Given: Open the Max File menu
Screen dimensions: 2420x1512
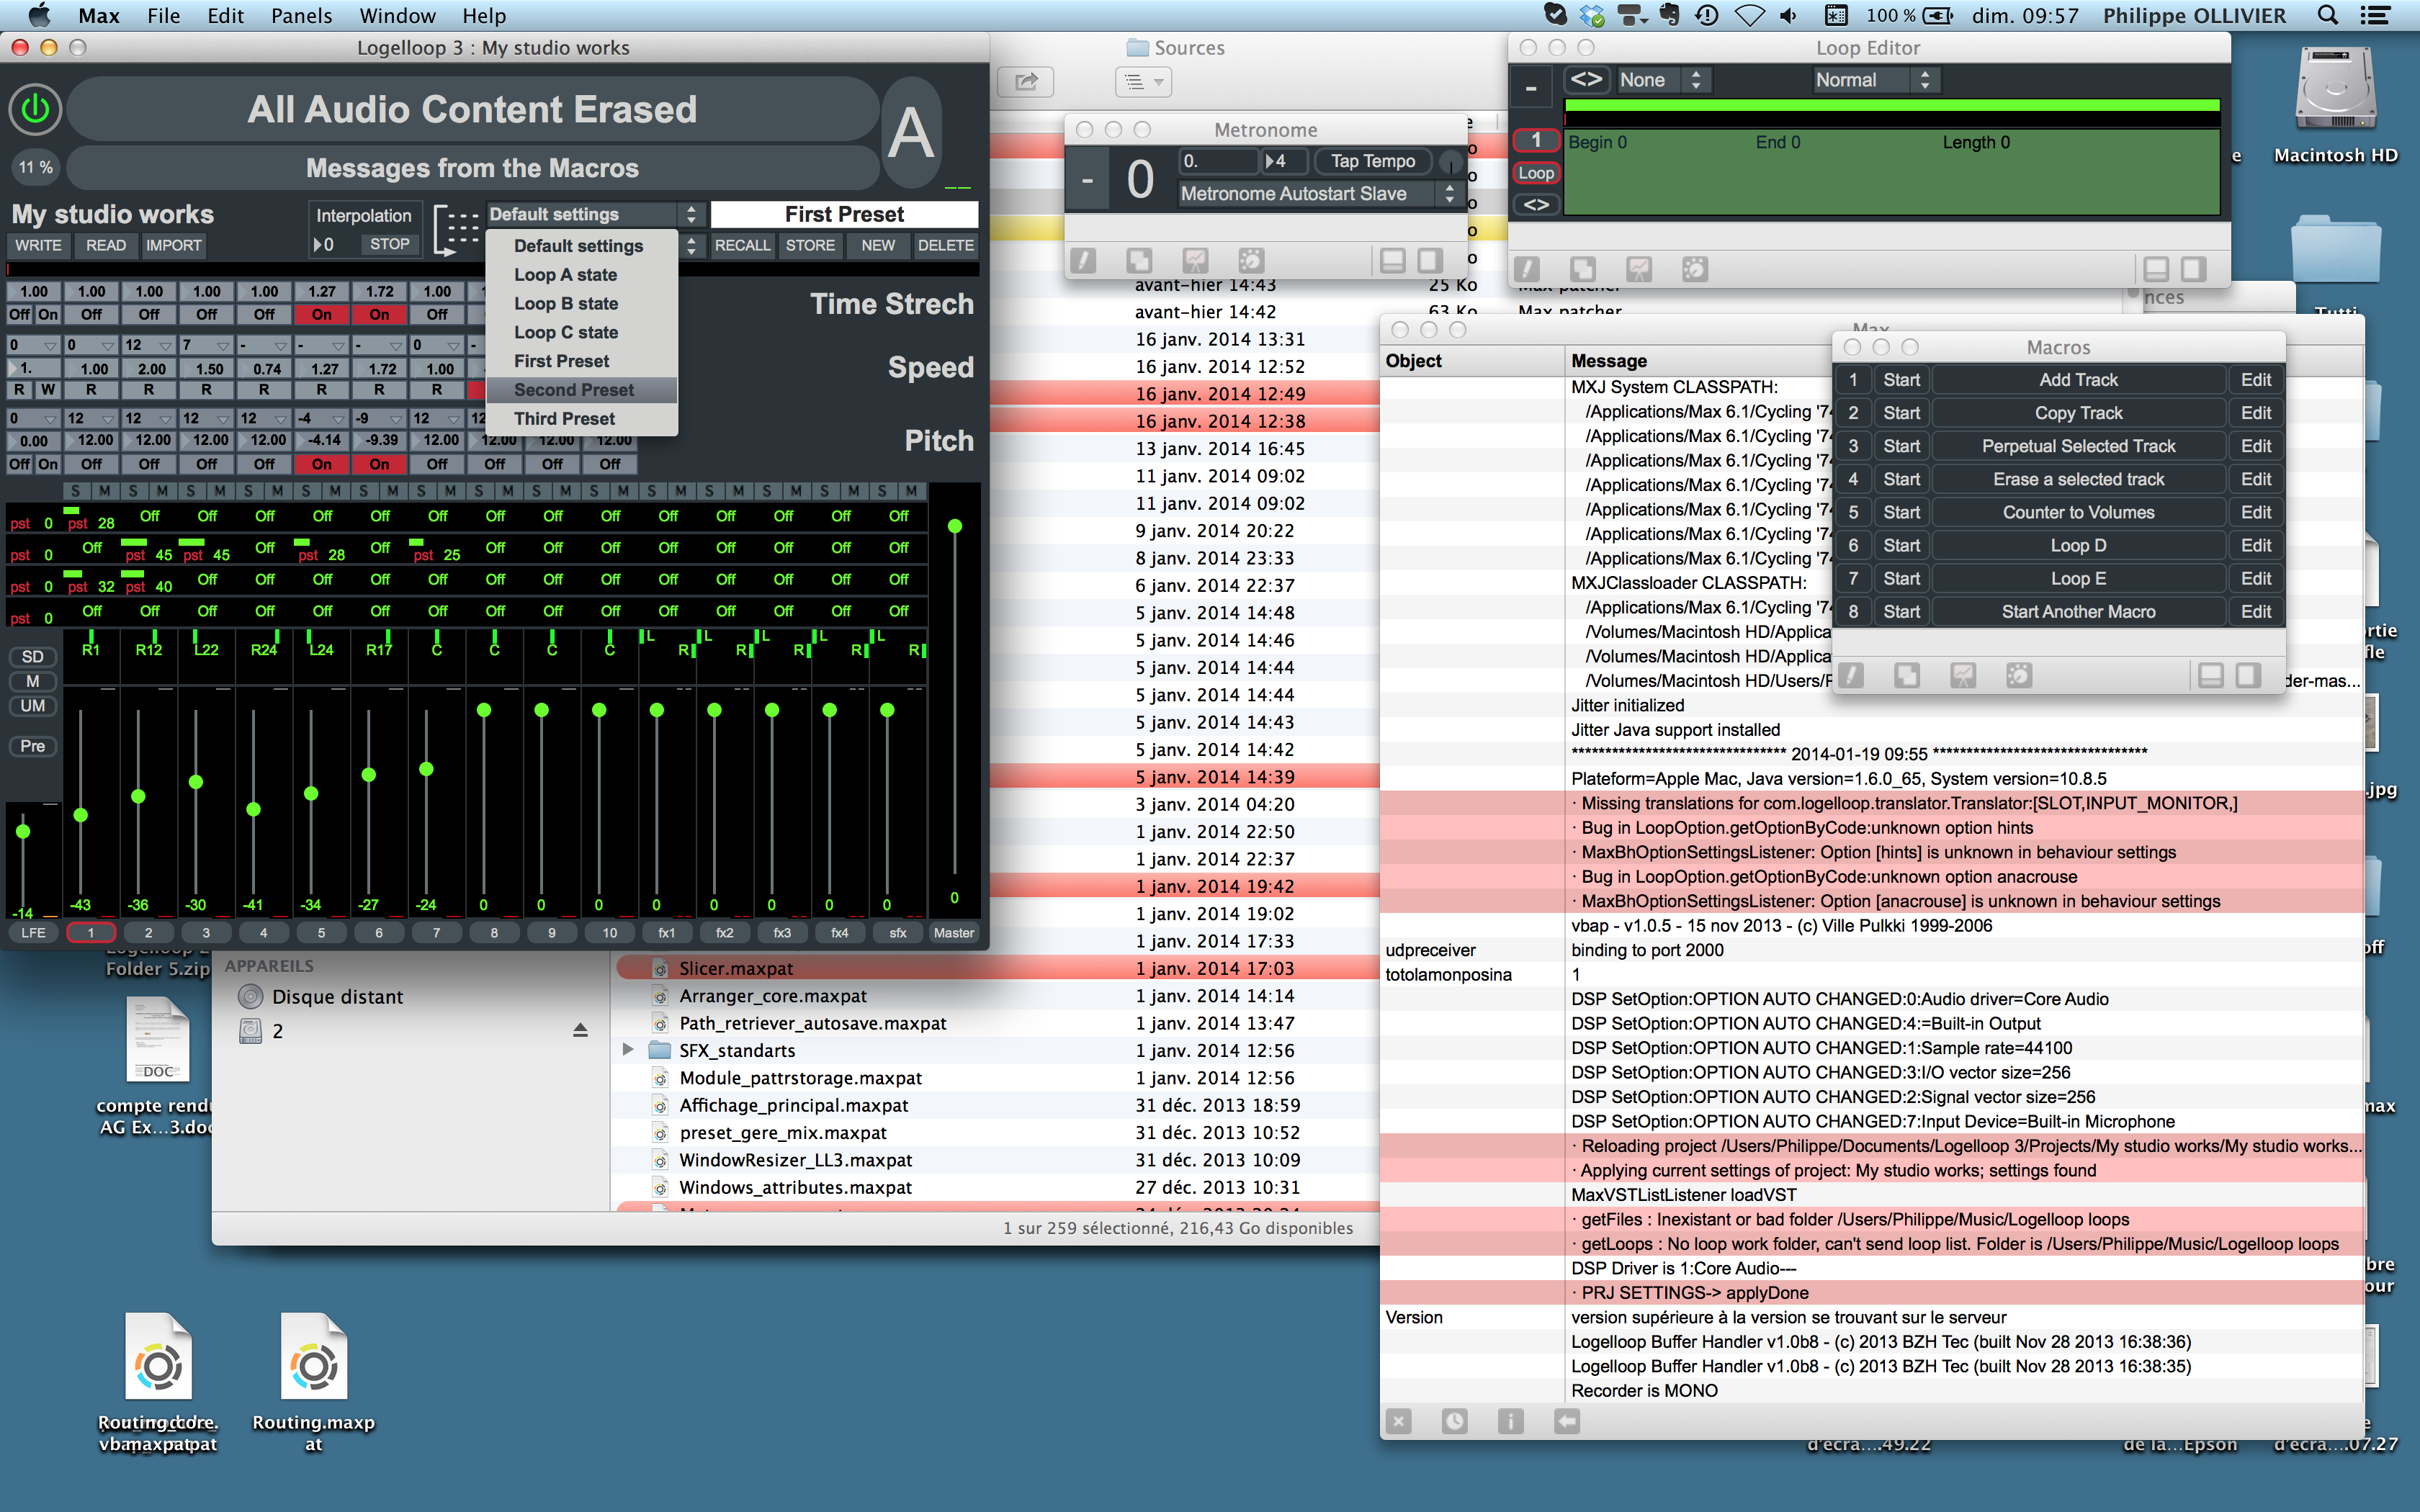Looking at the screenshot, I should (x=163, y=15).
